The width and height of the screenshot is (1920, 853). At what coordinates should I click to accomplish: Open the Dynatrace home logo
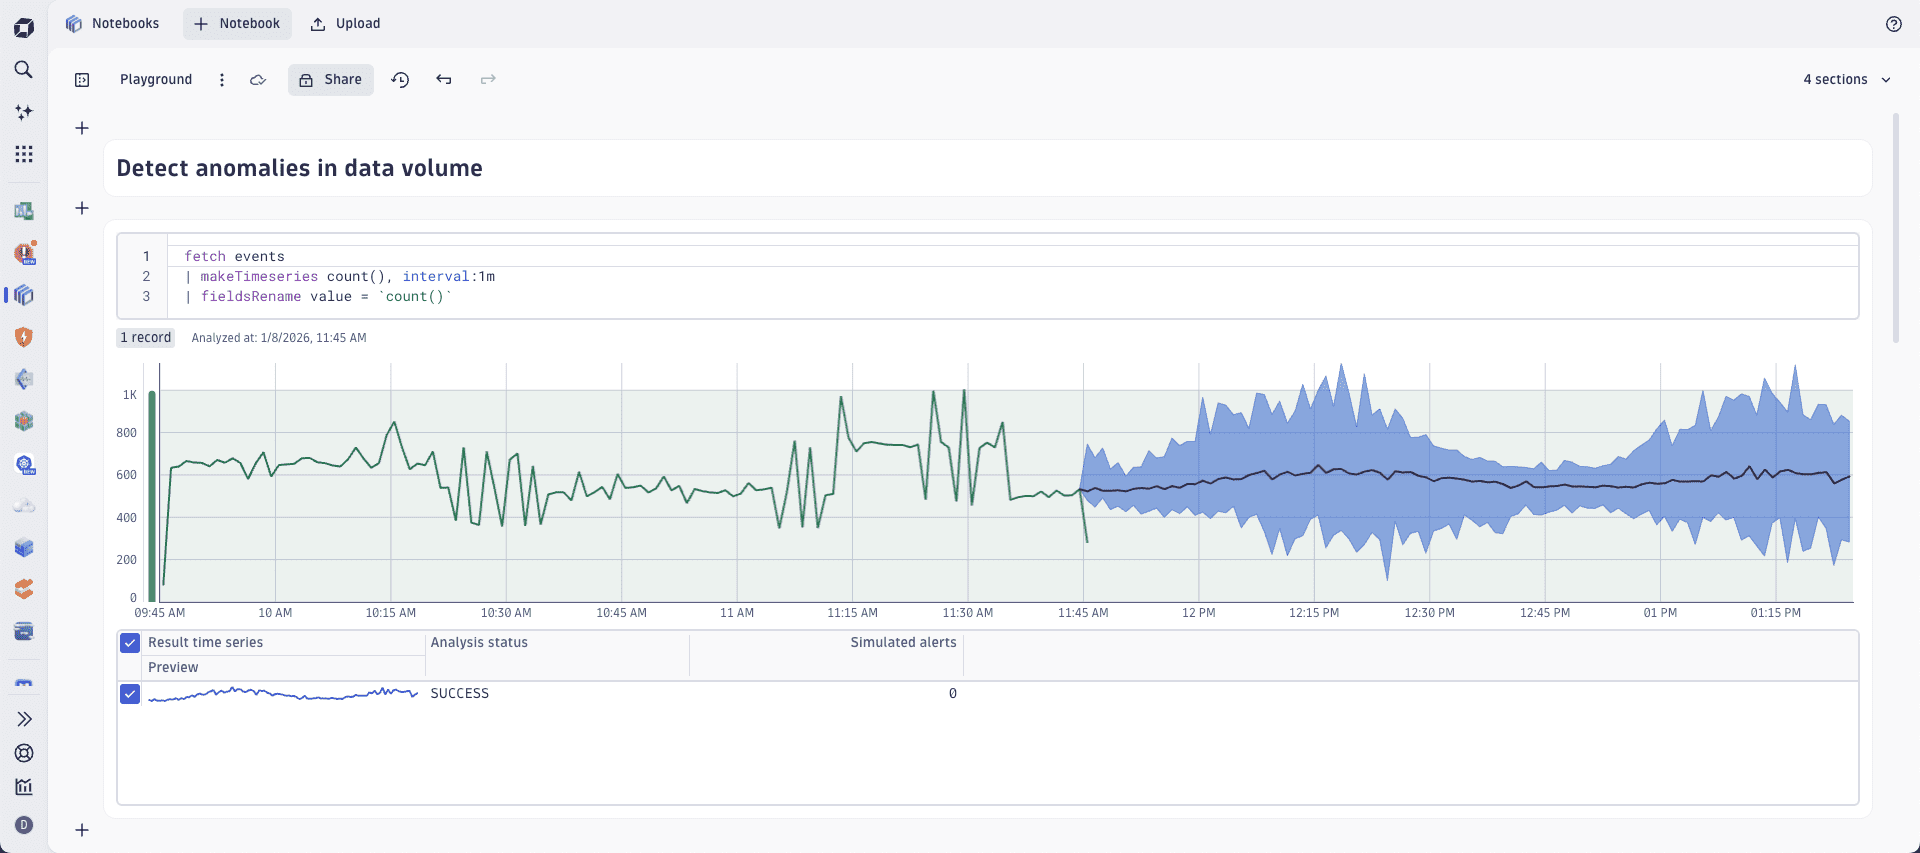pyautogui.click(x=24, y=27)
